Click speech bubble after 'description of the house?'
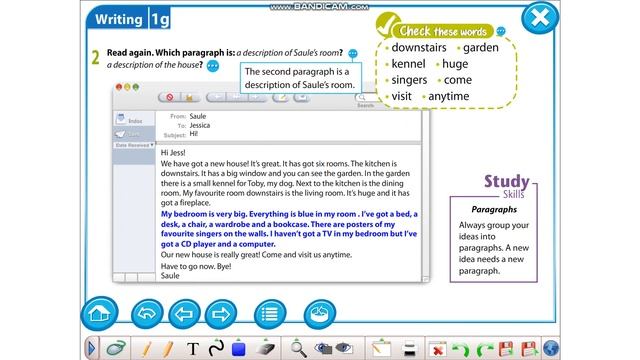The width and height of the screenshot is (640, 360). coord(213,66)
